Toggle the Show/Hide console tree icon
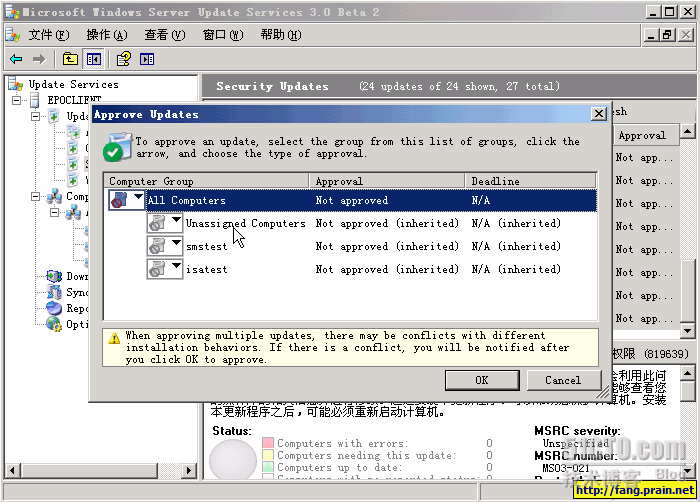The width and height of the screenshot is (700, 502). (94, 59)
